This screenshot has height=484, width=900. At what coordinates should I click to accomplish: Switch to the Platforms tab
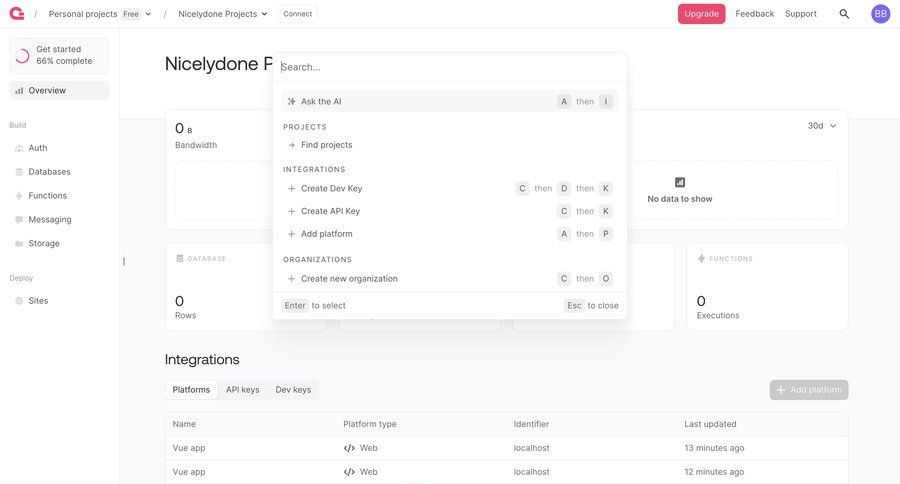[x=191, y=390]
